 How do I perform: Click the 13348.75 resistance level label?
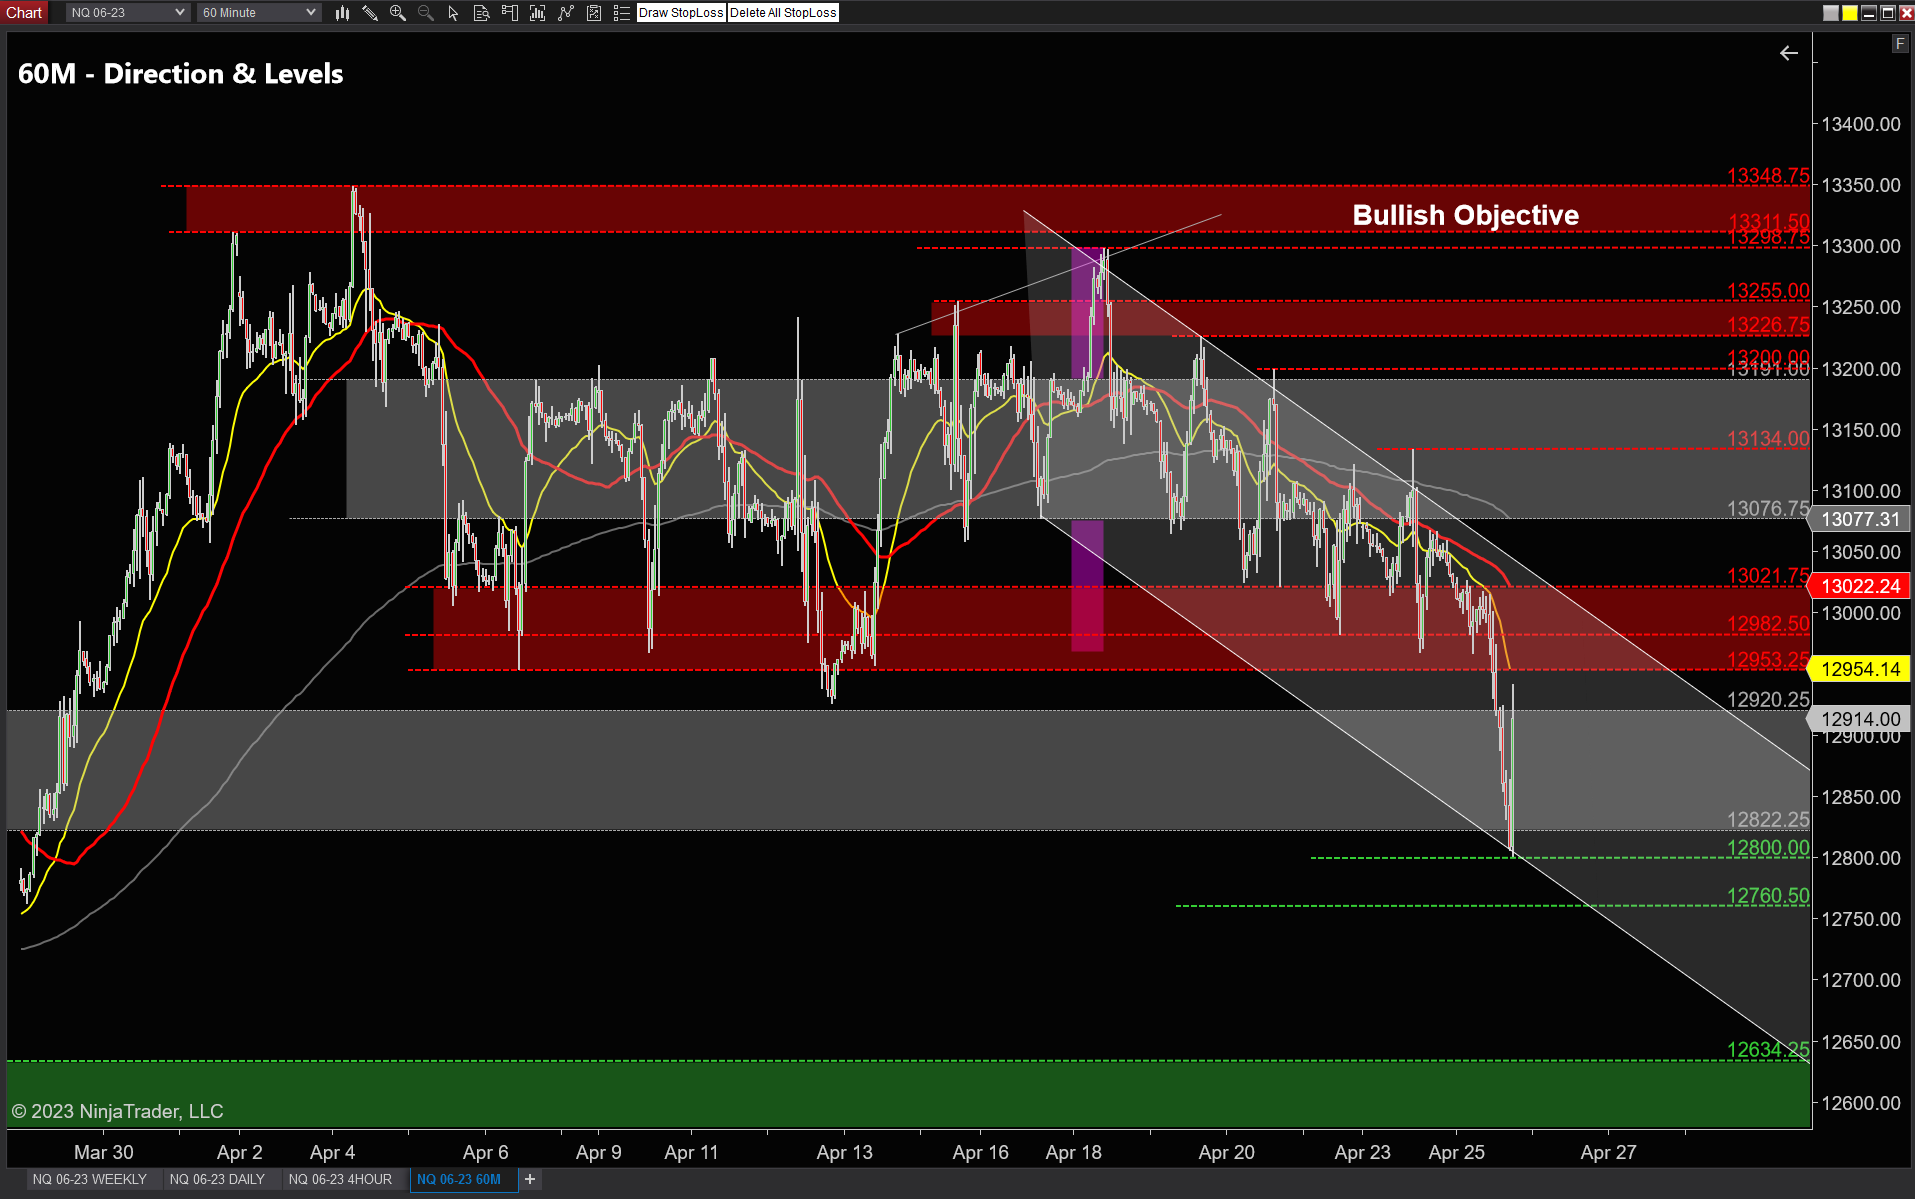1768,176
